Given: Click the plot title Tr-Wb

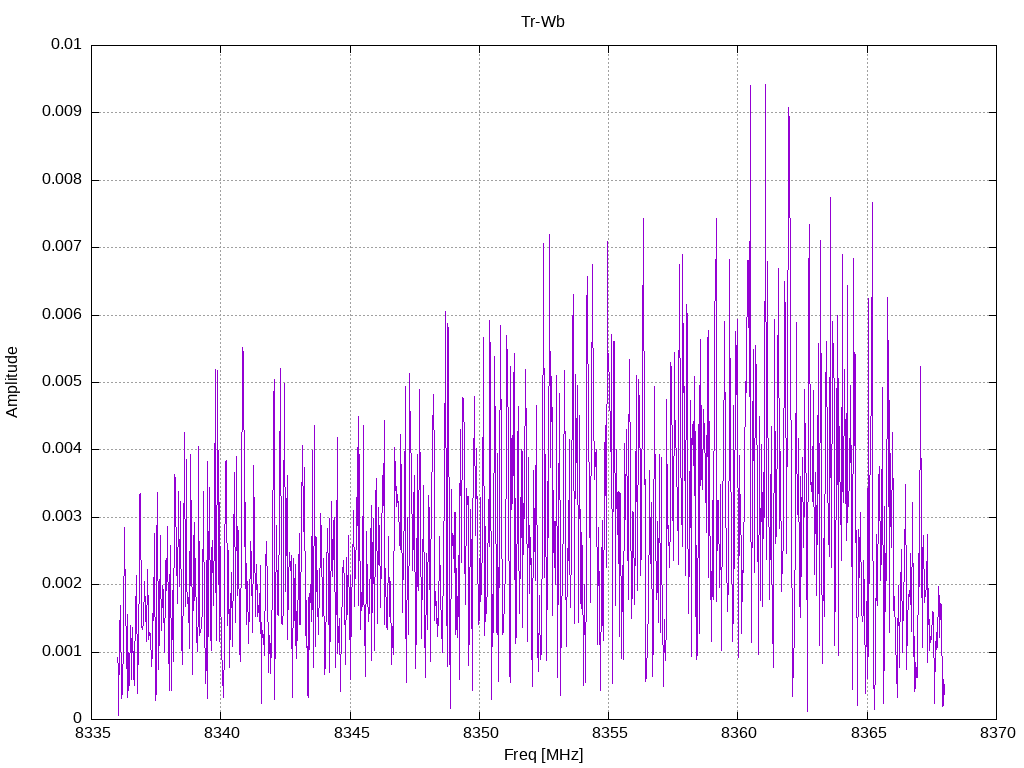Looking at the screenshot, I should pyautogui.click(x=543, y=22).
